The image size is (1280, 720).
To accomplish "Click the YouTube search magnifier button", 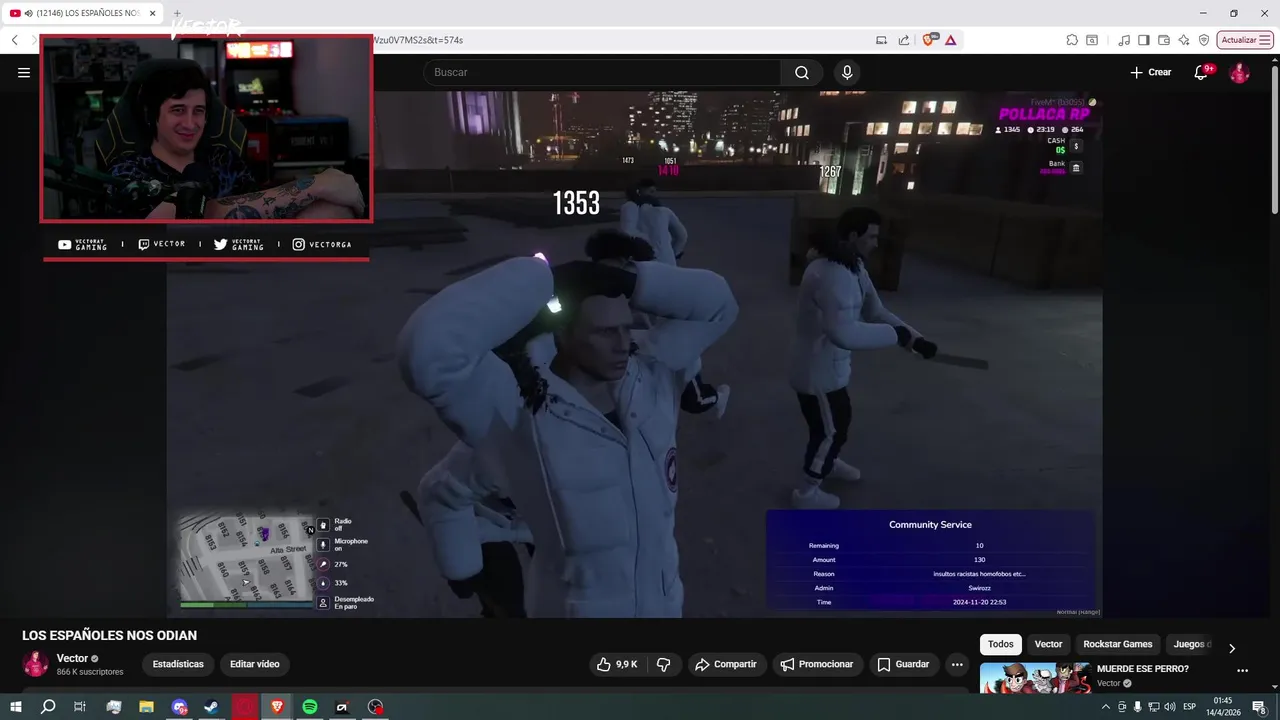I will [802, 72].
